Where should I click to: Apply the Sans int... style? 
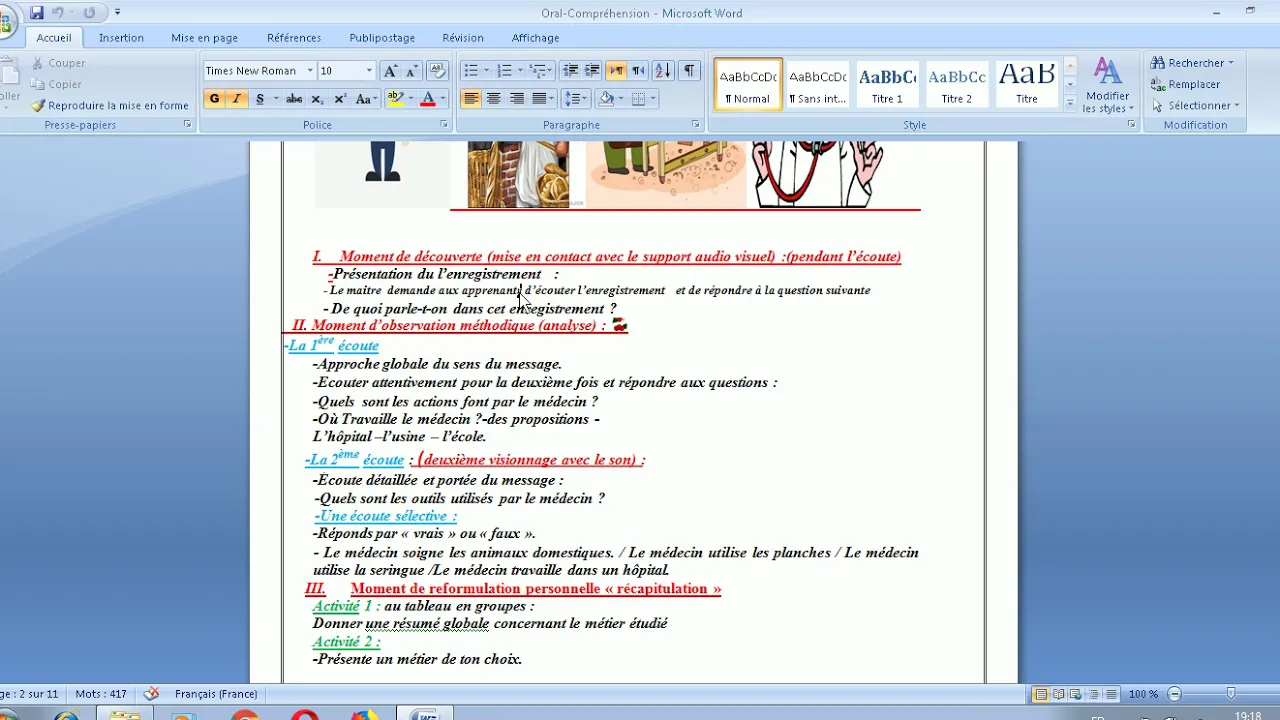817,84
